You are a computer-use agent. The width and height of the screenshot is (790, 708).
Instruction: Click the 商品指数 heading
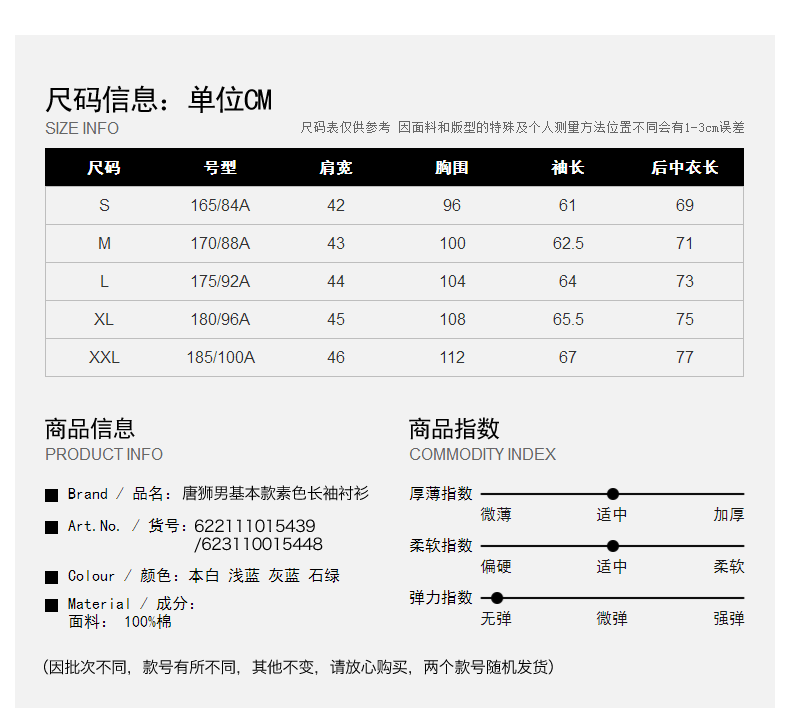[x=454, y=429]
